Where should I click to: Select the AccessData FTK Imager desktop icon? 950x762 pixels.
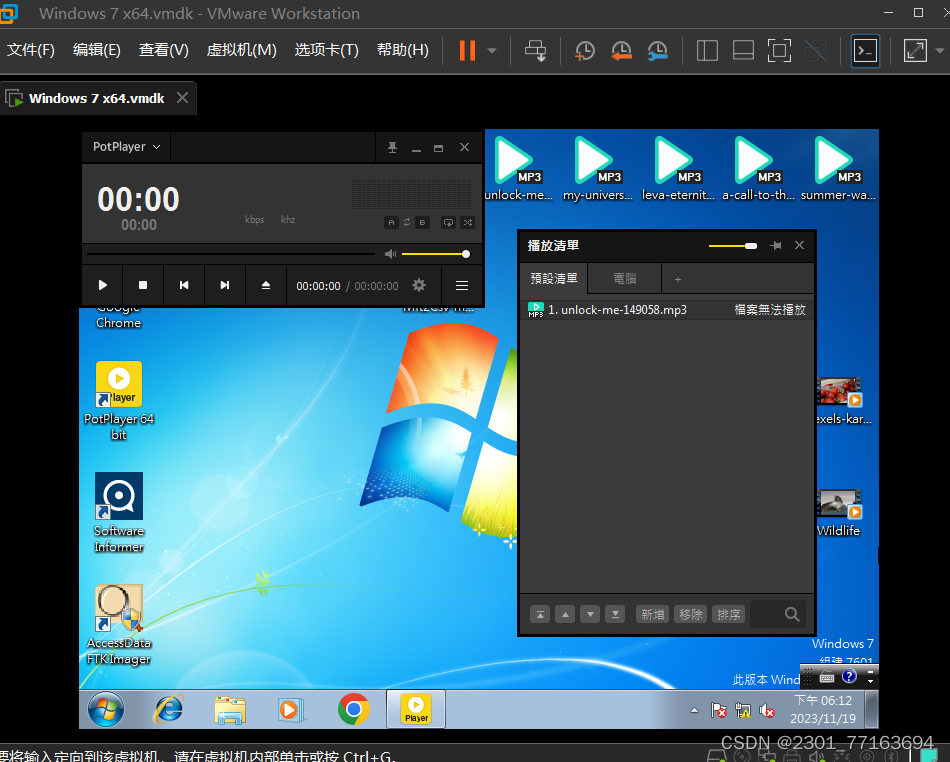coord(119,625)
